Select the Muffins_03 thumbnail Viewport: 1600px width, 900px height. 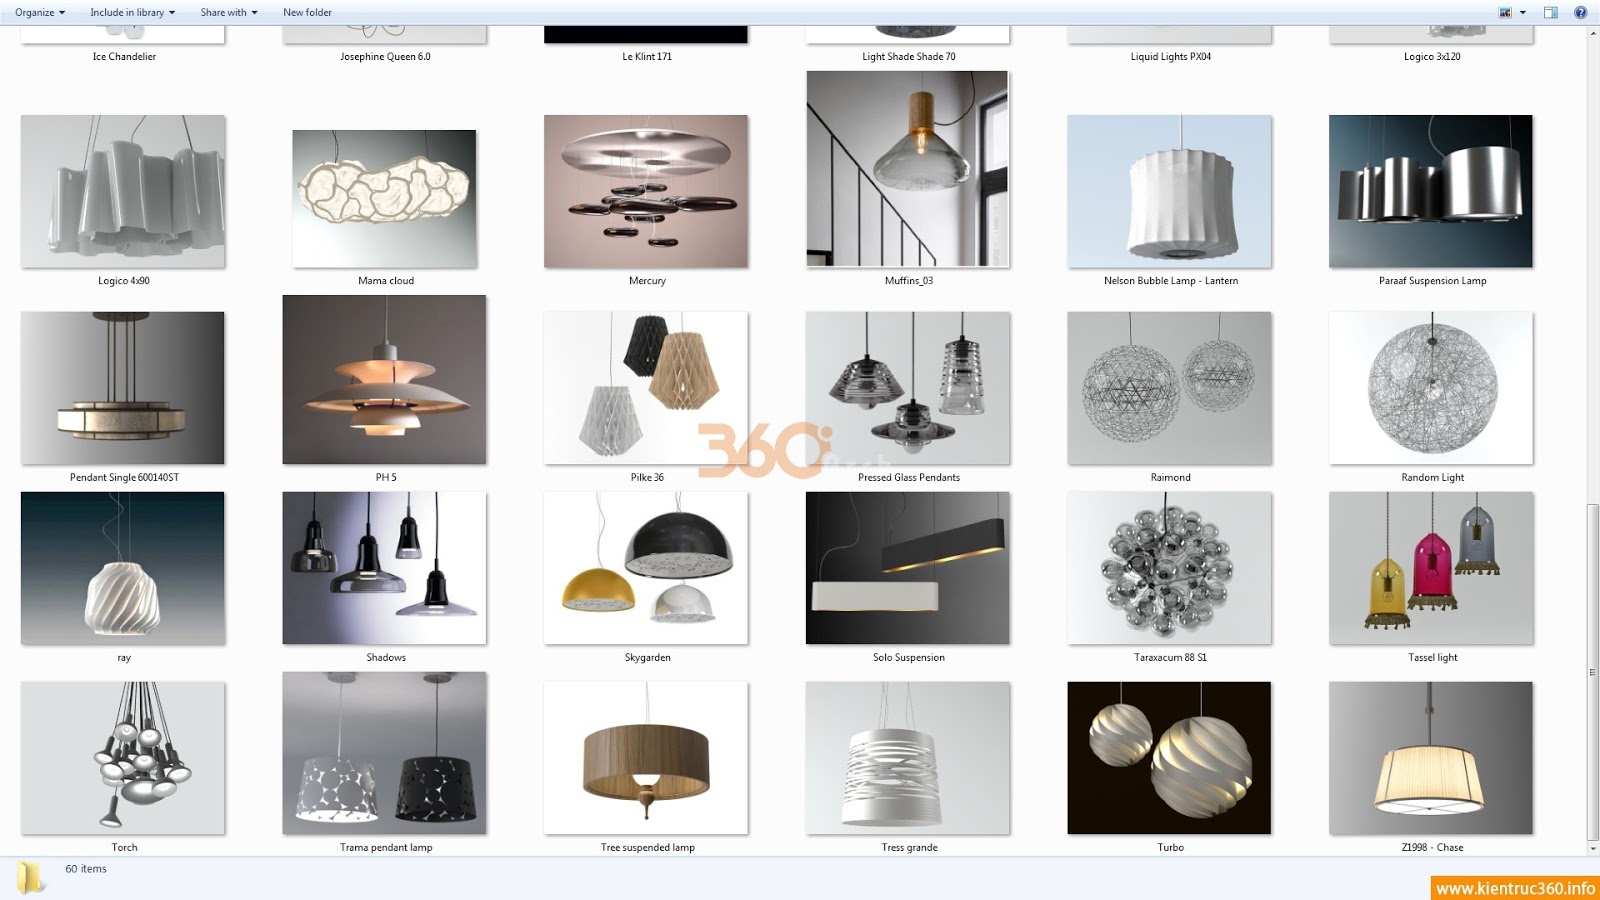(908, 168)
